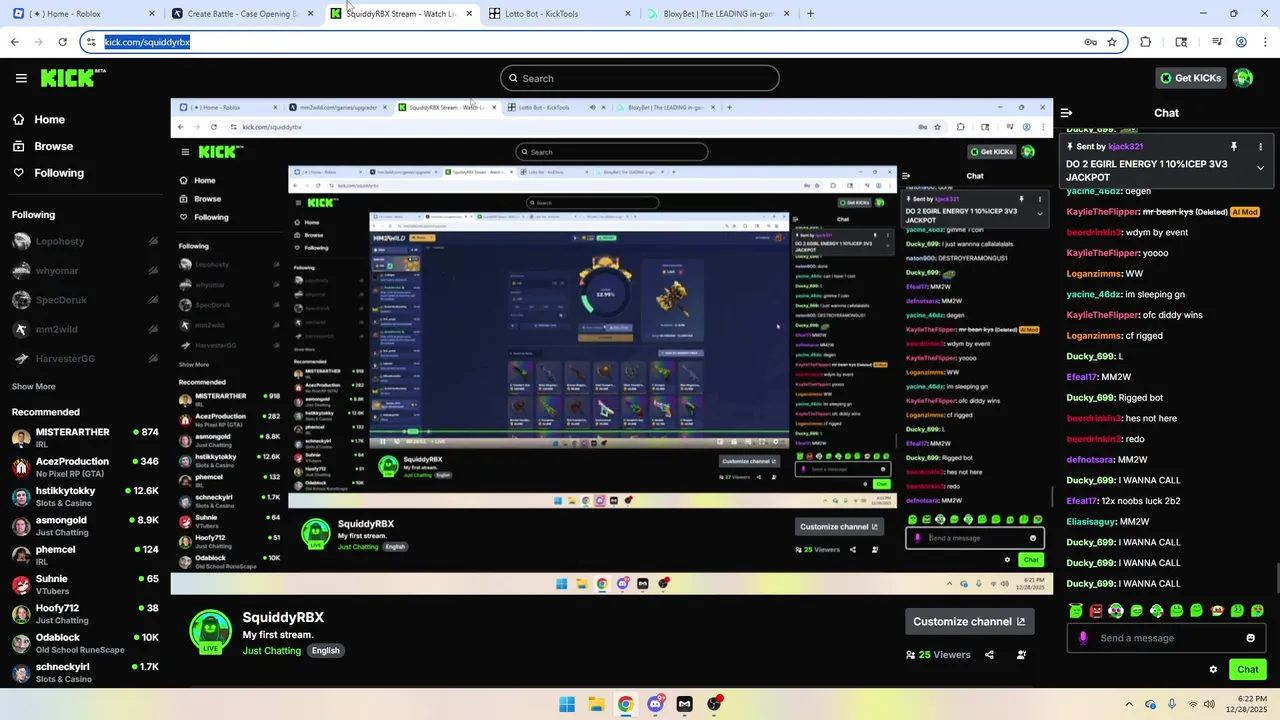The height and width of the screenshot is (720, 1280).
Task: Click SquiddyRBX streamer avatar
Action: (211, 632)
